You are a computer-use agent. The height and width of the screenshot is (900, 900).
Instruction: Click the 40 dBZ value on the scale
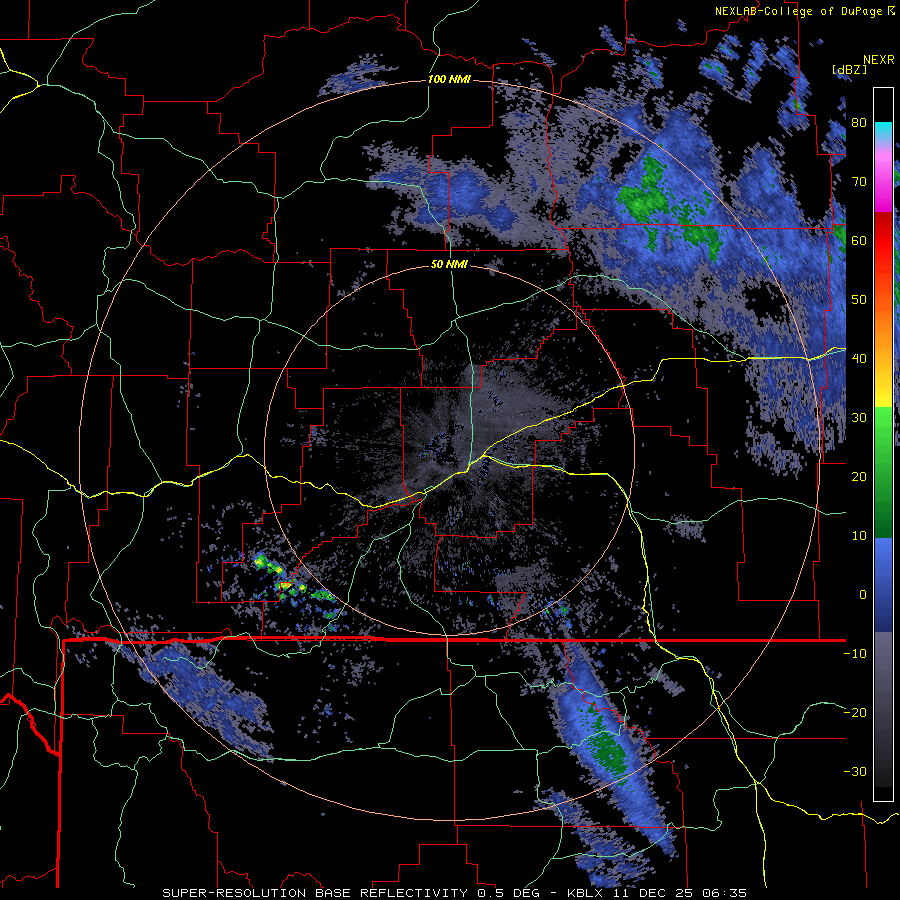coord(859,359)
